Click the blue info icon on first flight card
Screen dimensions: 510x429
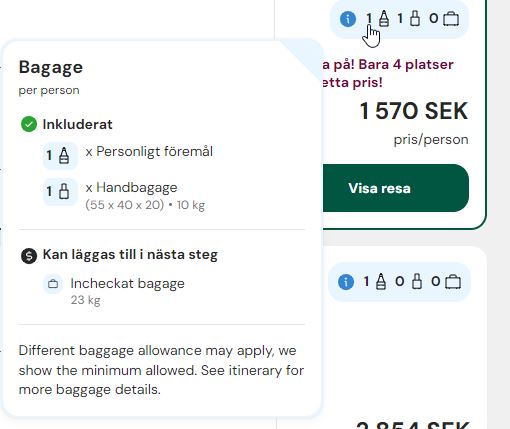[348, 19]
